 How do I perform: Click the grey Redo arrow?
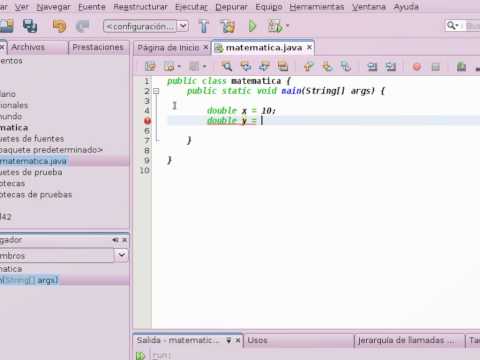click(82, 26)
